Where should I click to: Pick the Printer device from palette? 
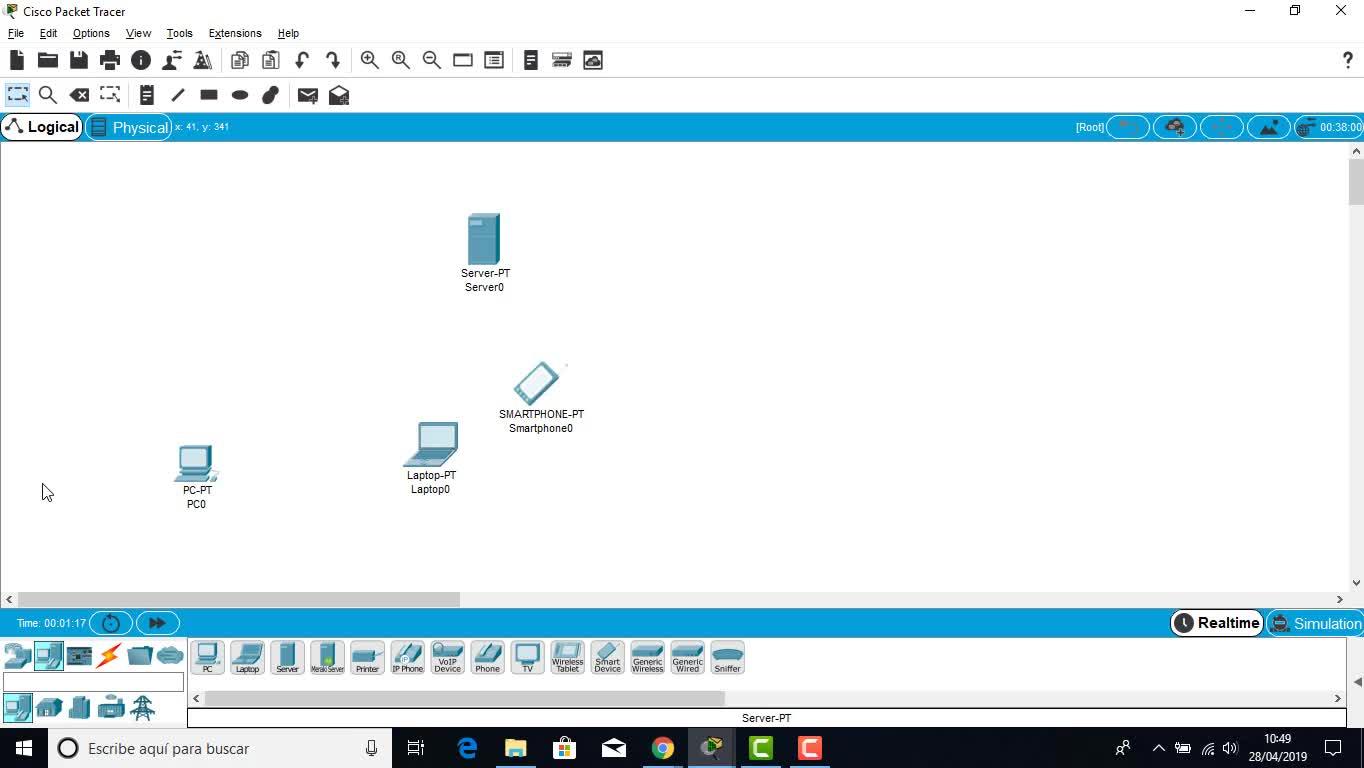(x=367, y=657)
